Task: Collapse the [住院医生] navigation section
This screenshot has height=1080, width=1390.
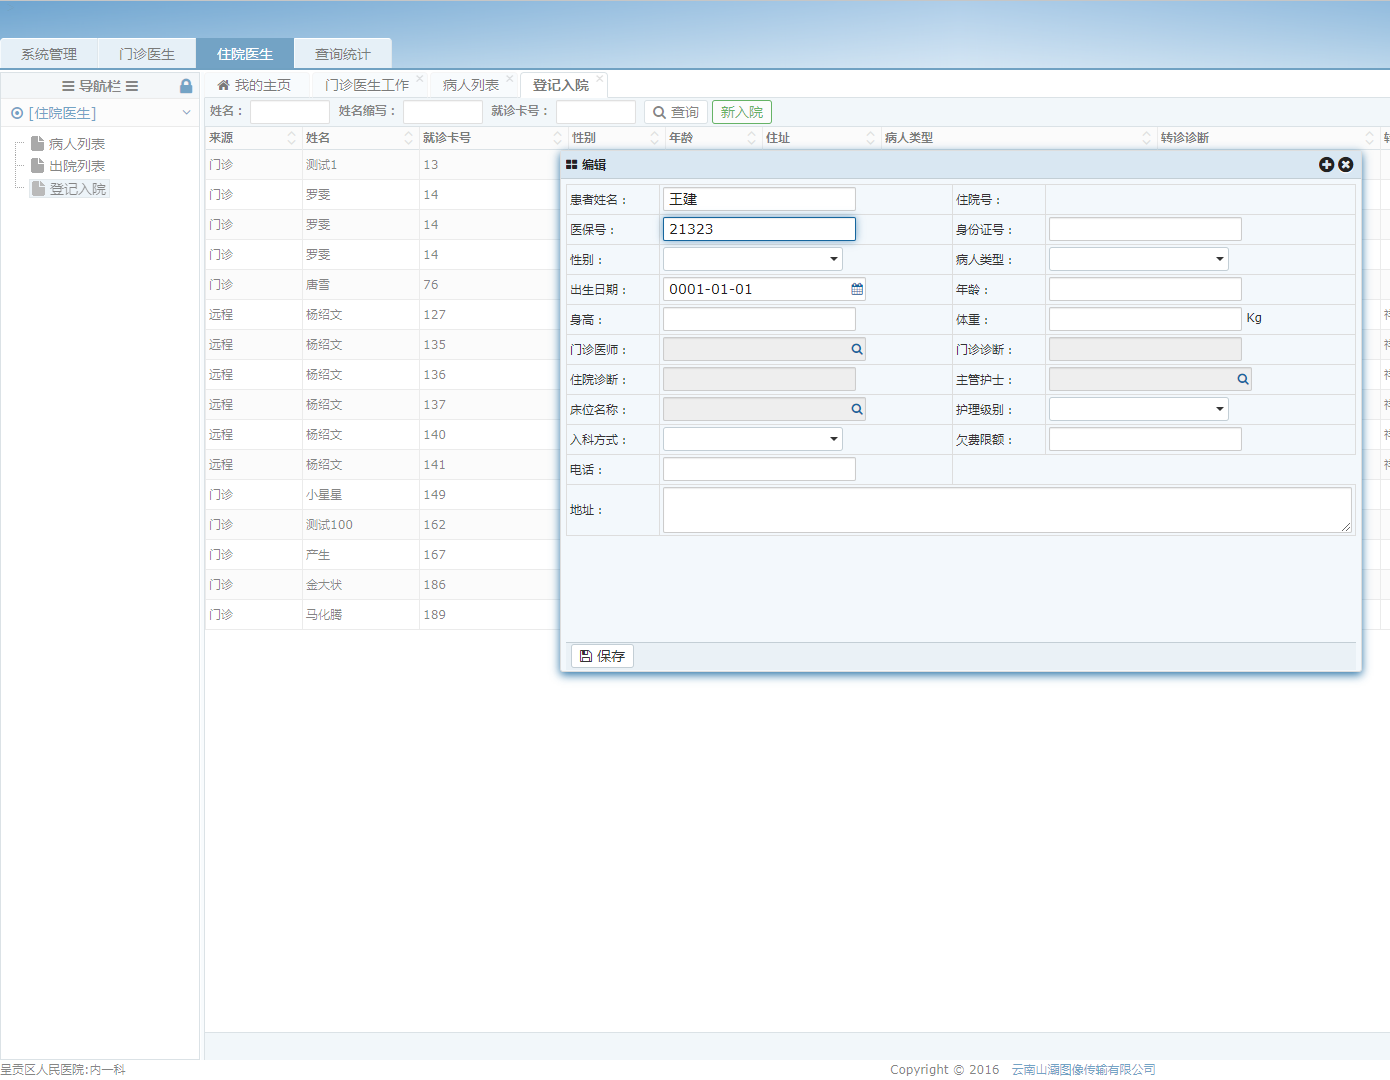Action: tap(186, 113)
